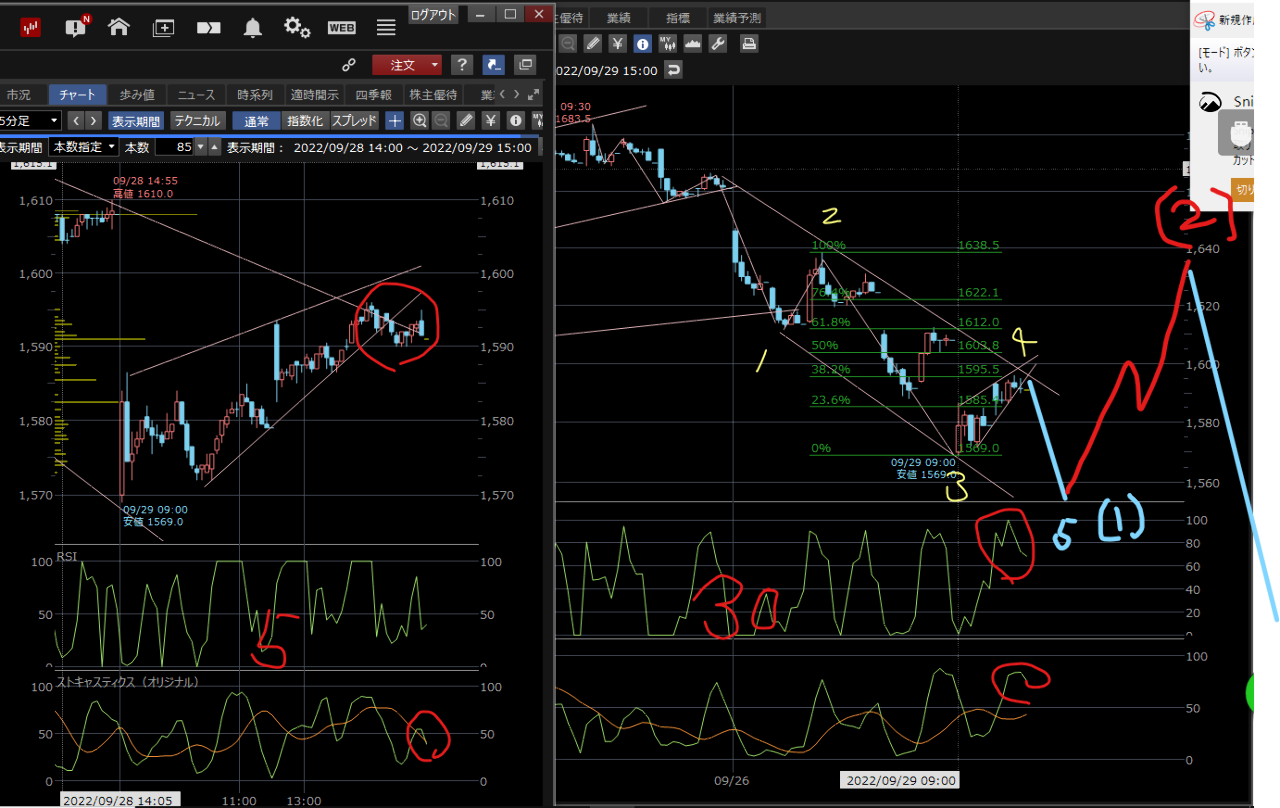The width and height of the screenshot is (1280, 808).
Task: Click the area chart icon in right window
Action: (692, 43)
